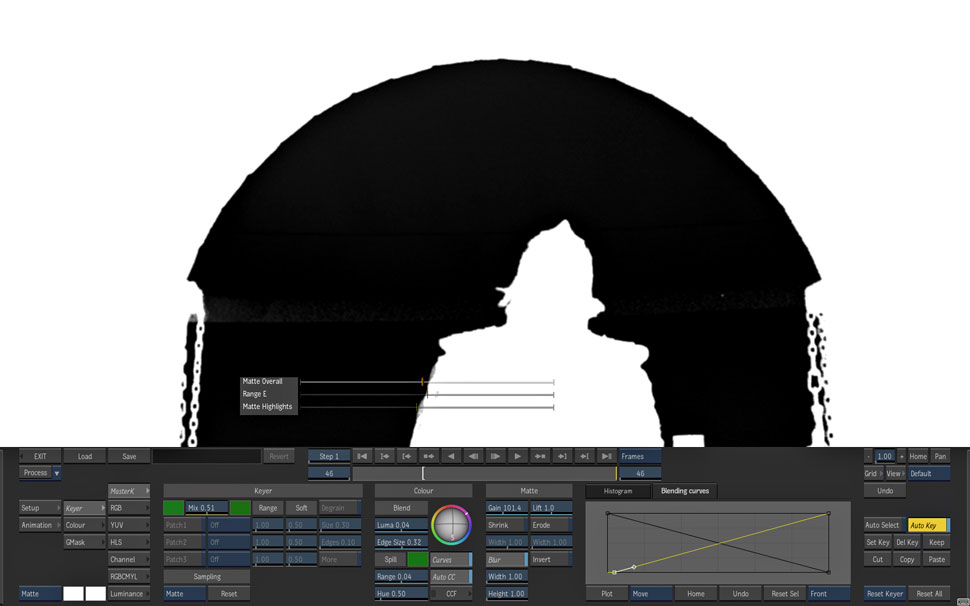This screenshot has height=606, width=970.
Task: Click the Gain 101.4 numeric field
Action: [x=506, y=508]
